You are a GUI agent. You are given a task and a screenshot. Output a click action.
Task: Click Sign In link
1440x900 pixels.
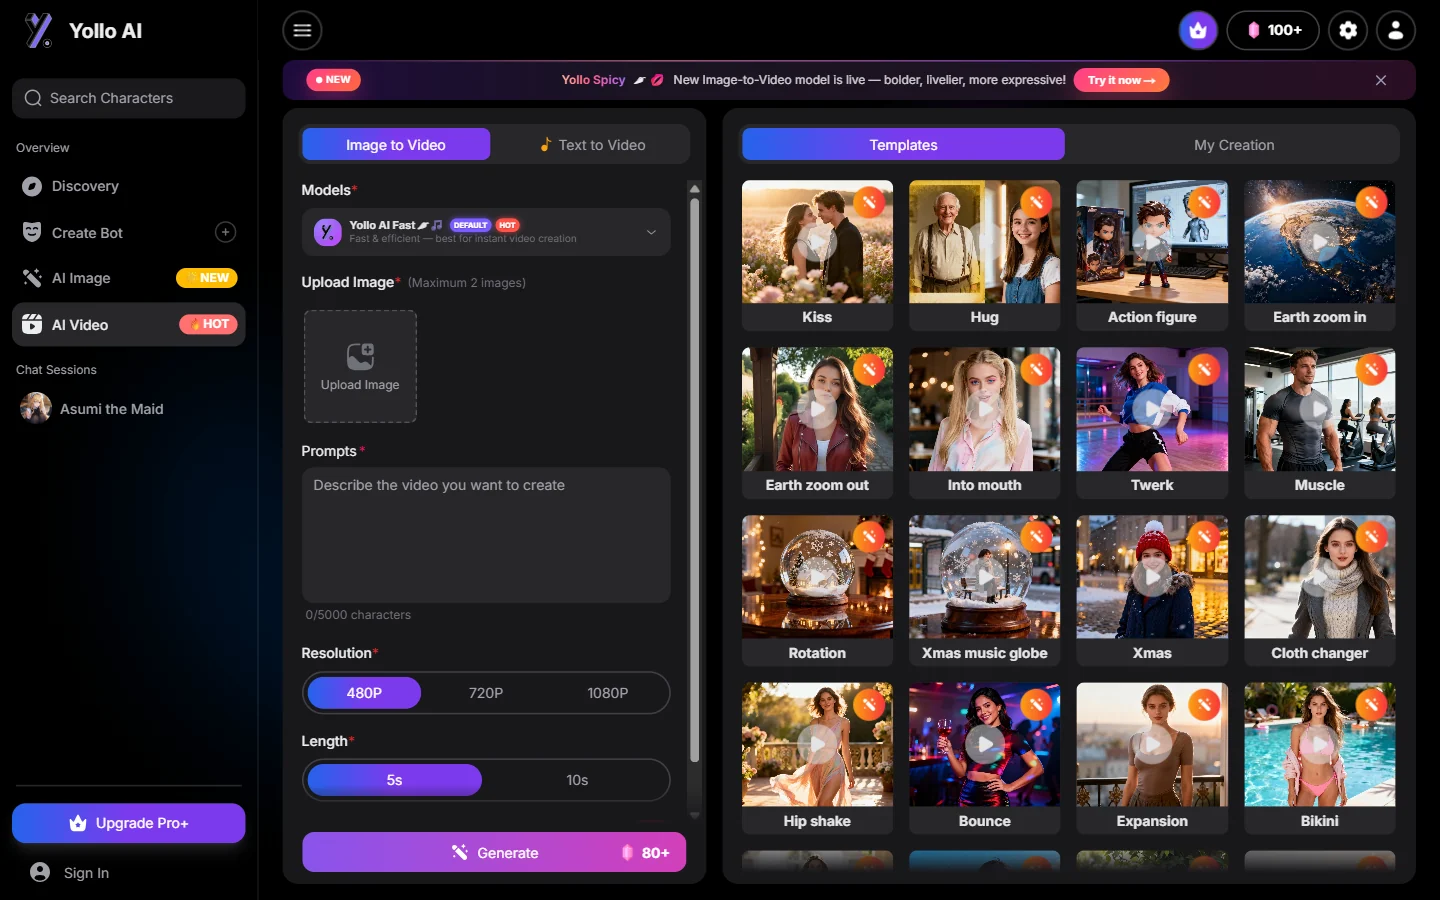(x=86, y=873)
